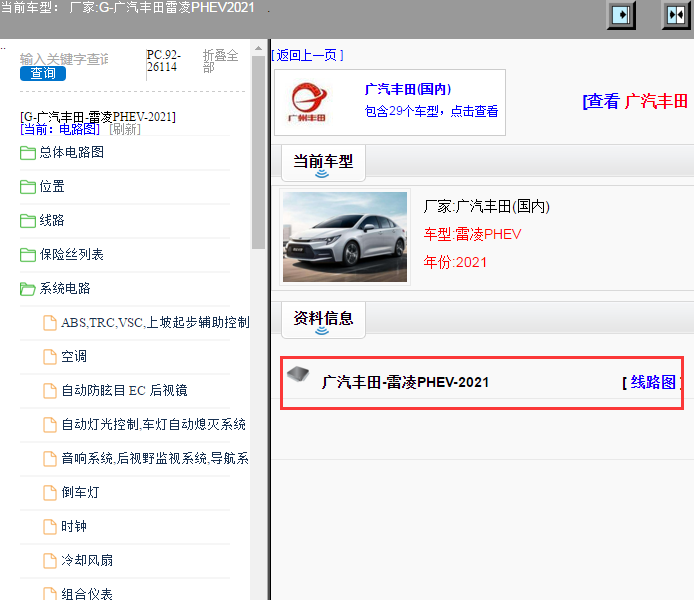Open 音响系统,后视野监视系统 document
The width and height of the screenshot is (694, 600).
(x=155, y=458)
